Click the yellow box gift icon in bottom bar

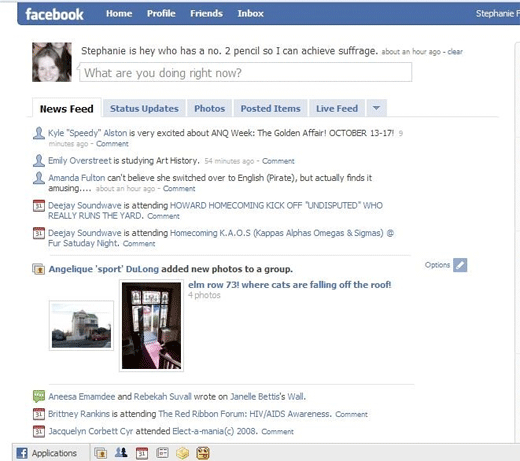tap(182, 453)
